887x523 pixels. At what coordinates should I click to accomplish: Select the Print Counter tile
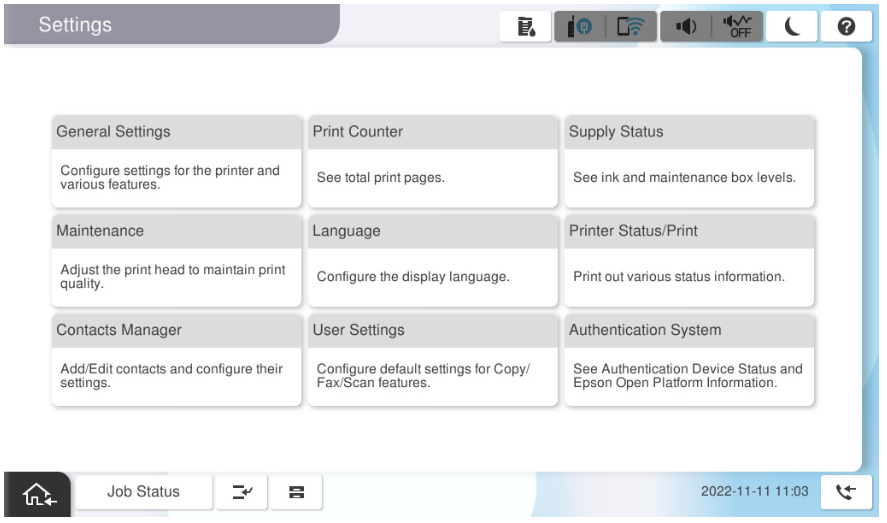pyautogui.click(x=432, y=161)
